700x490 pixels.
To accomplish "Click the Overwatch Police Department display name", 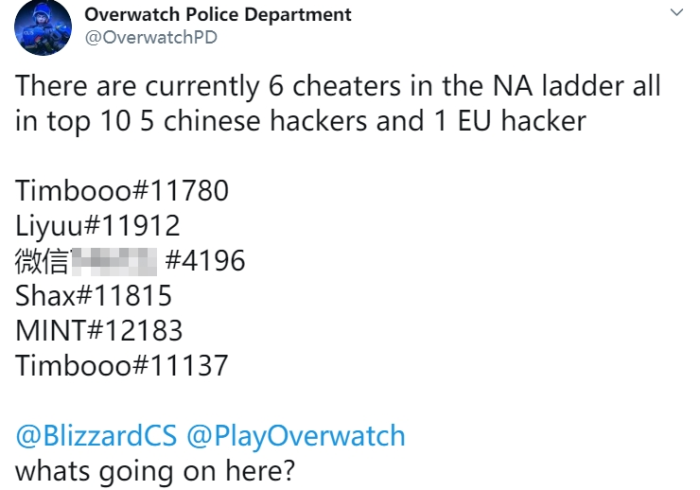I will (218, 15).
